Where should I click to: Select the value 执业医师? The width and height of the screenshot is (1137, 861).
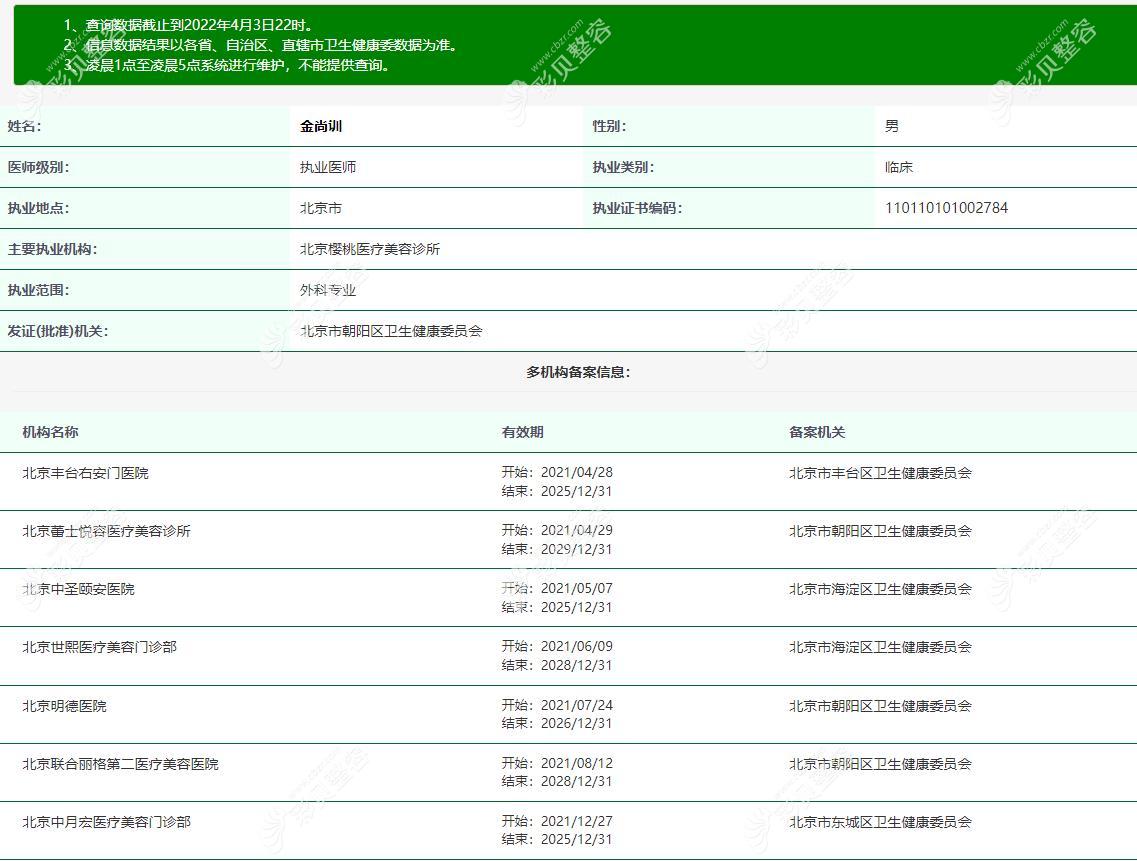pos(328,168)
